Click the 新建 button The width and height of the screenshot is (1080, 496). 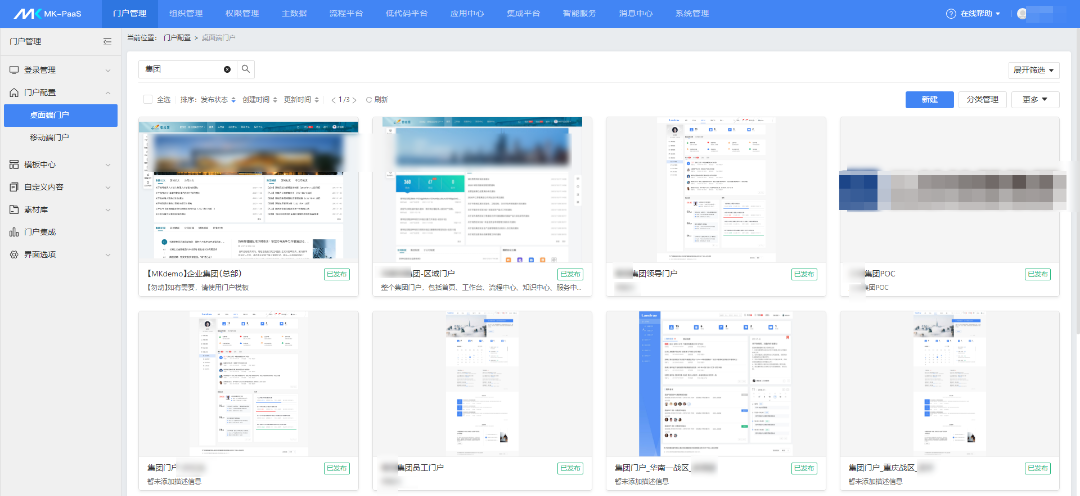[929, 99]
